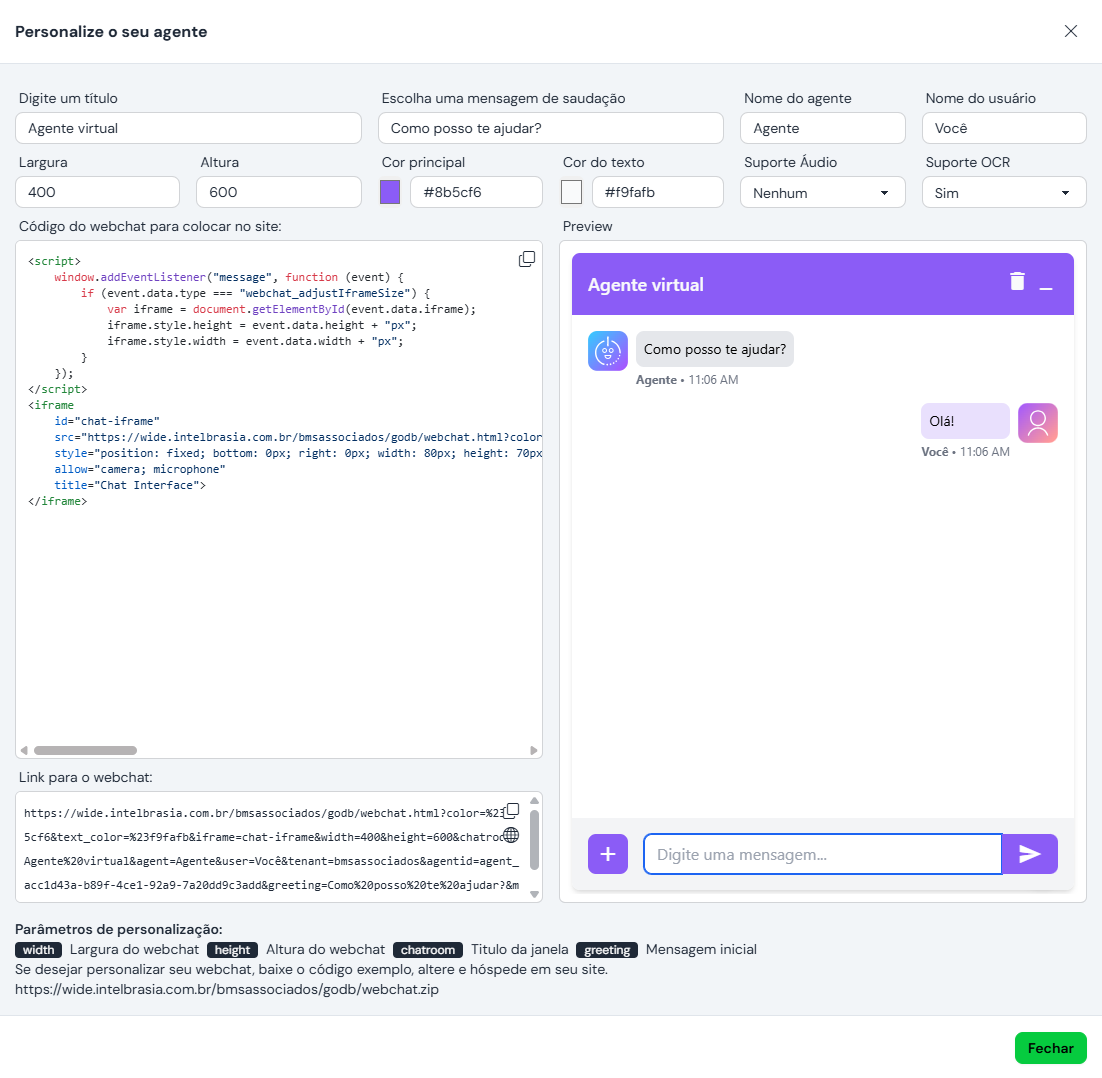The image size is (1102, 1078).
Task: Edit the Nome do usuário field
Action: (1004, 128)
